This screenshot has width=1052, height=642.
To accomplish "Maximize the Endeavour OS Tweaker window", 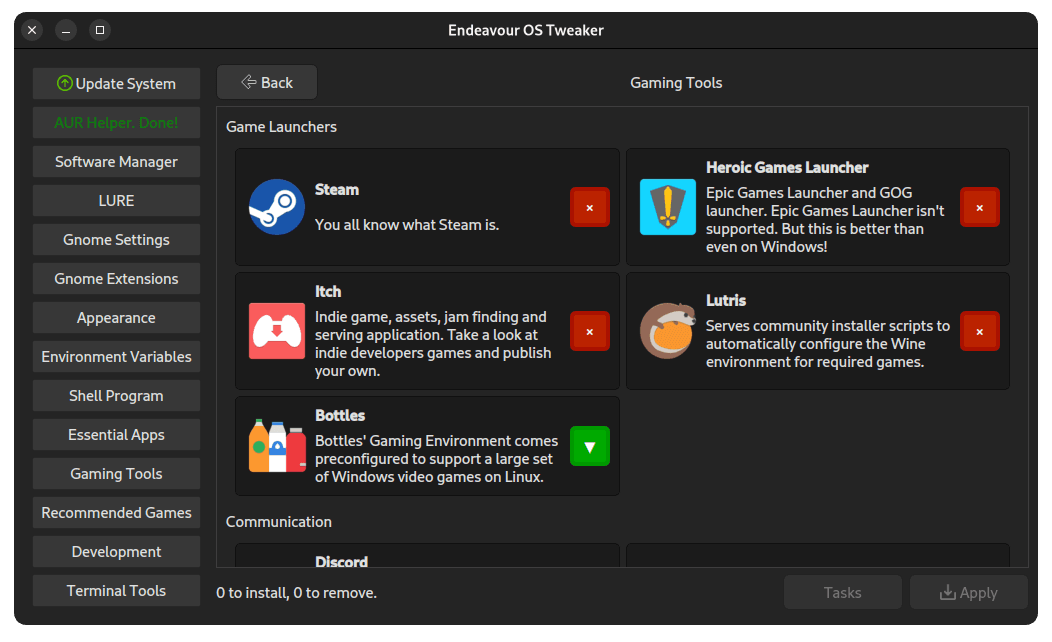I will click(x=100, y=30).
